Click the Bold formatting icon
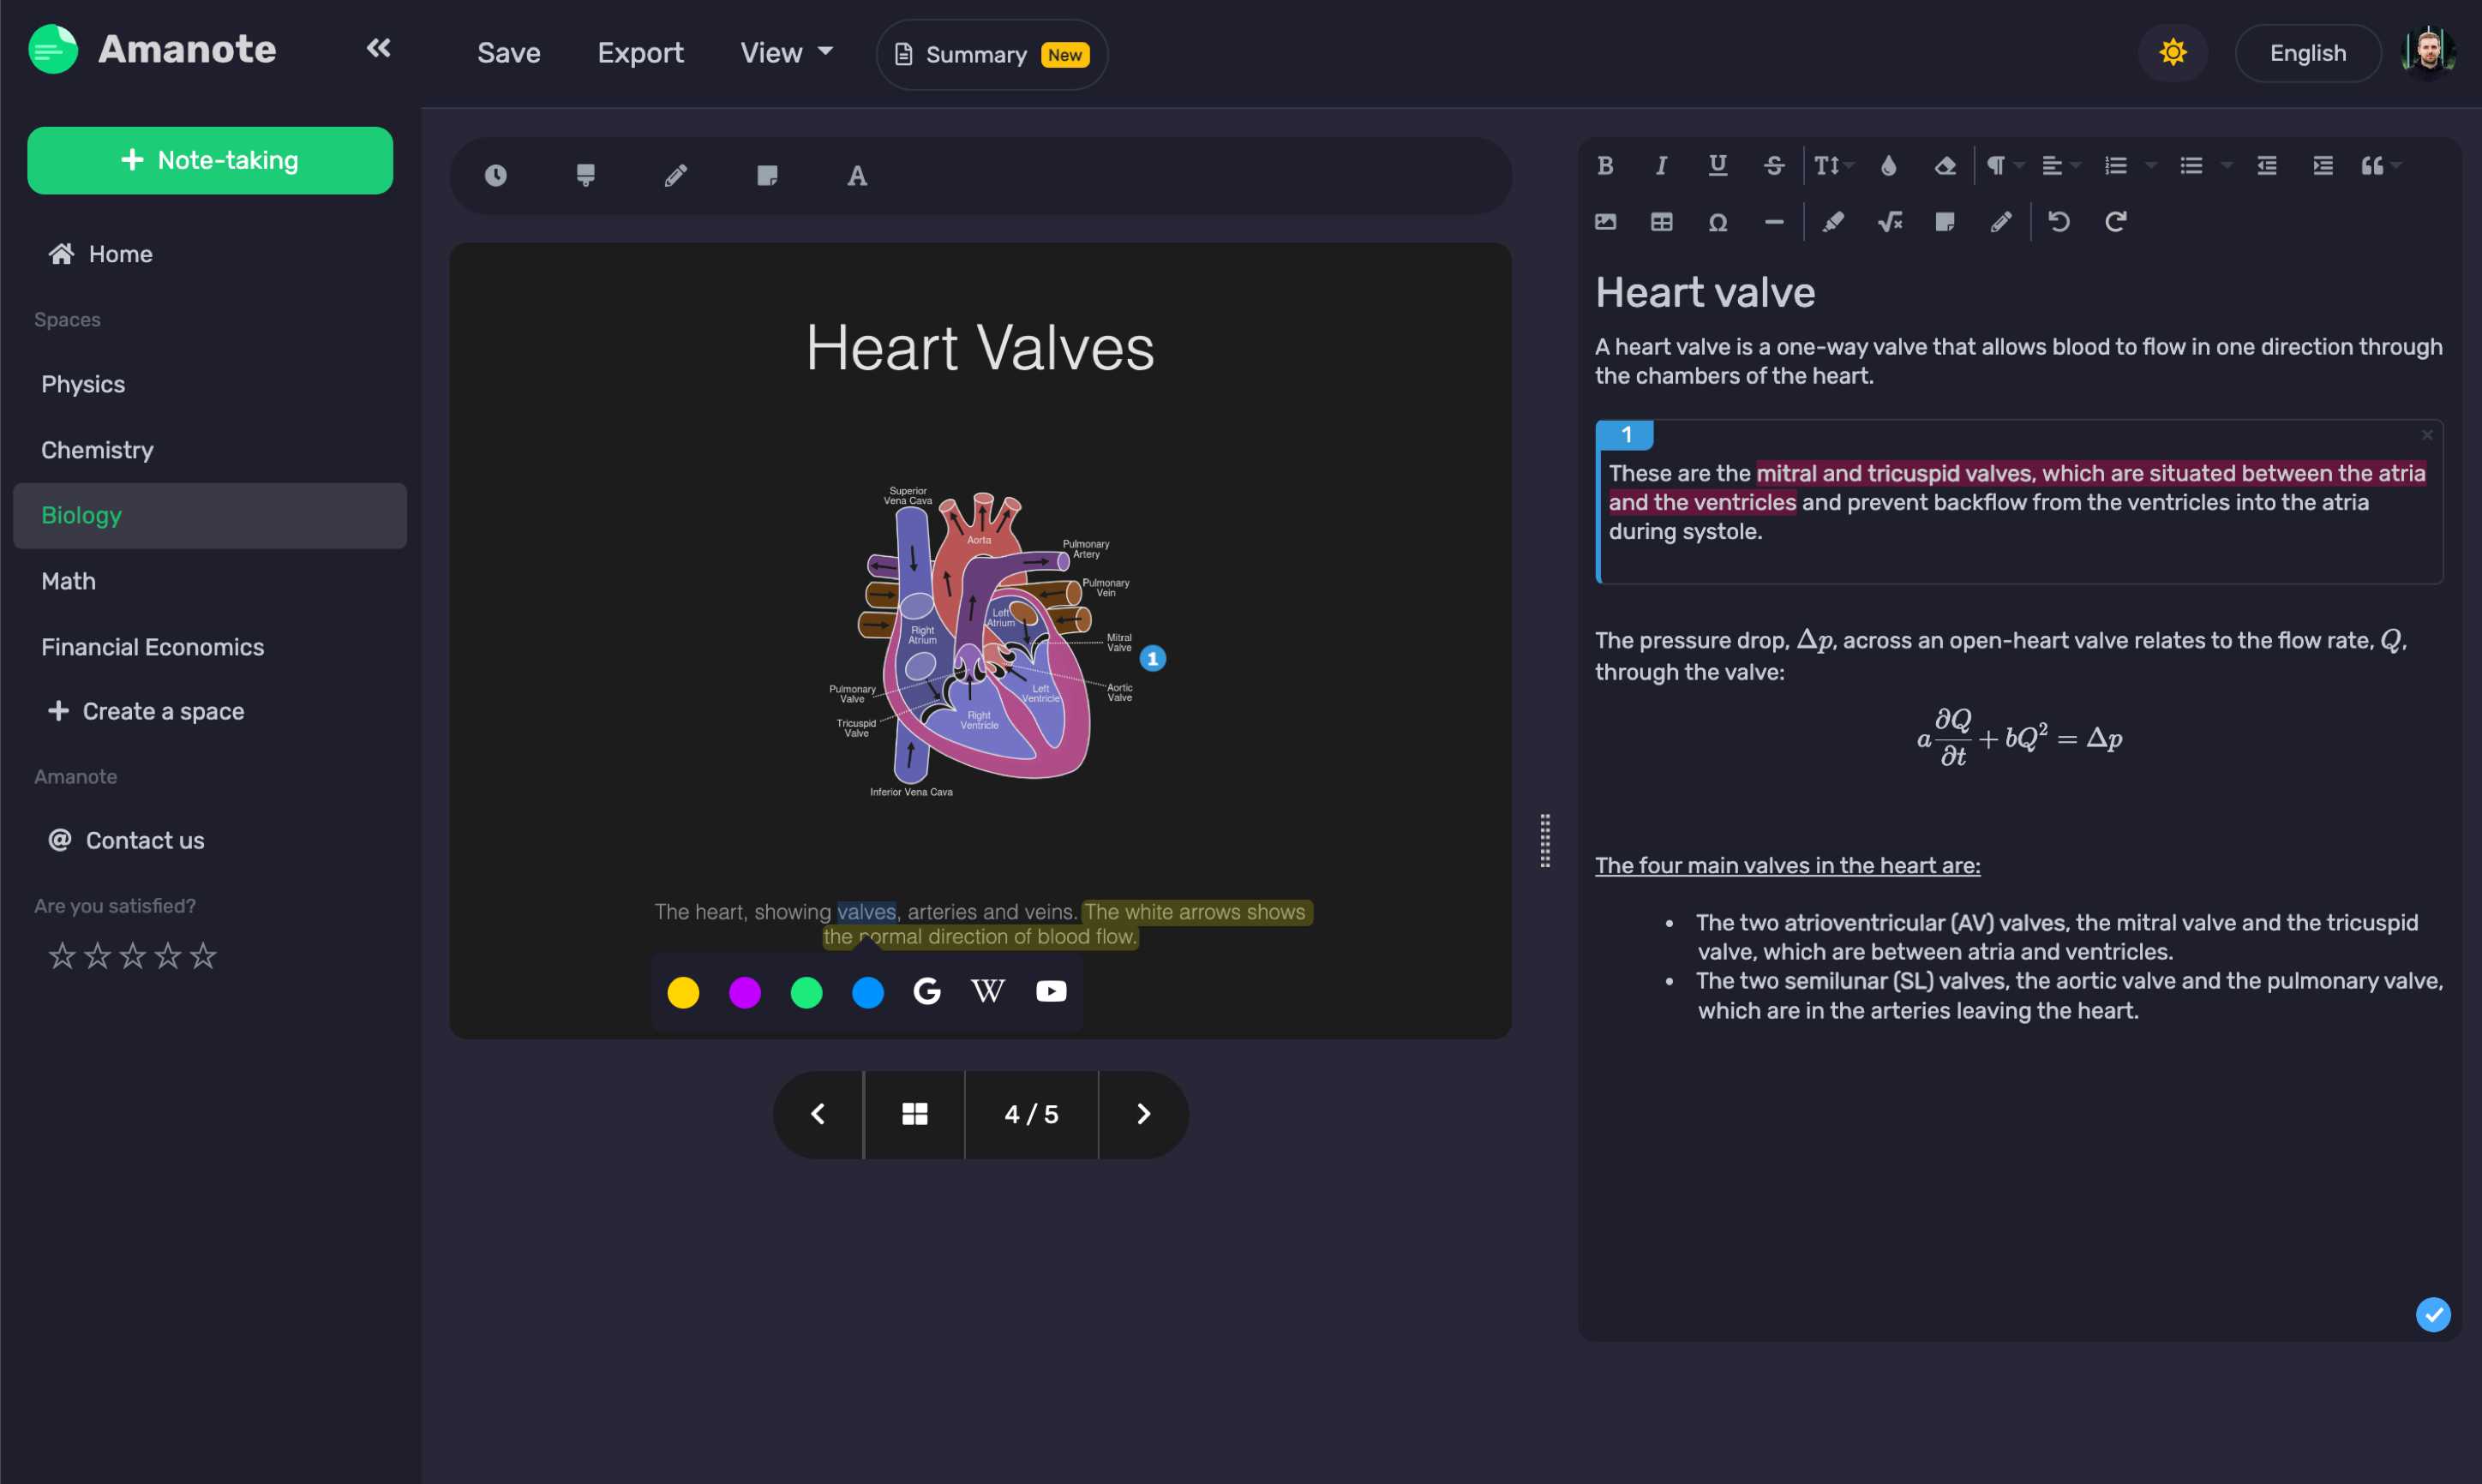 tap(1604, 165)
